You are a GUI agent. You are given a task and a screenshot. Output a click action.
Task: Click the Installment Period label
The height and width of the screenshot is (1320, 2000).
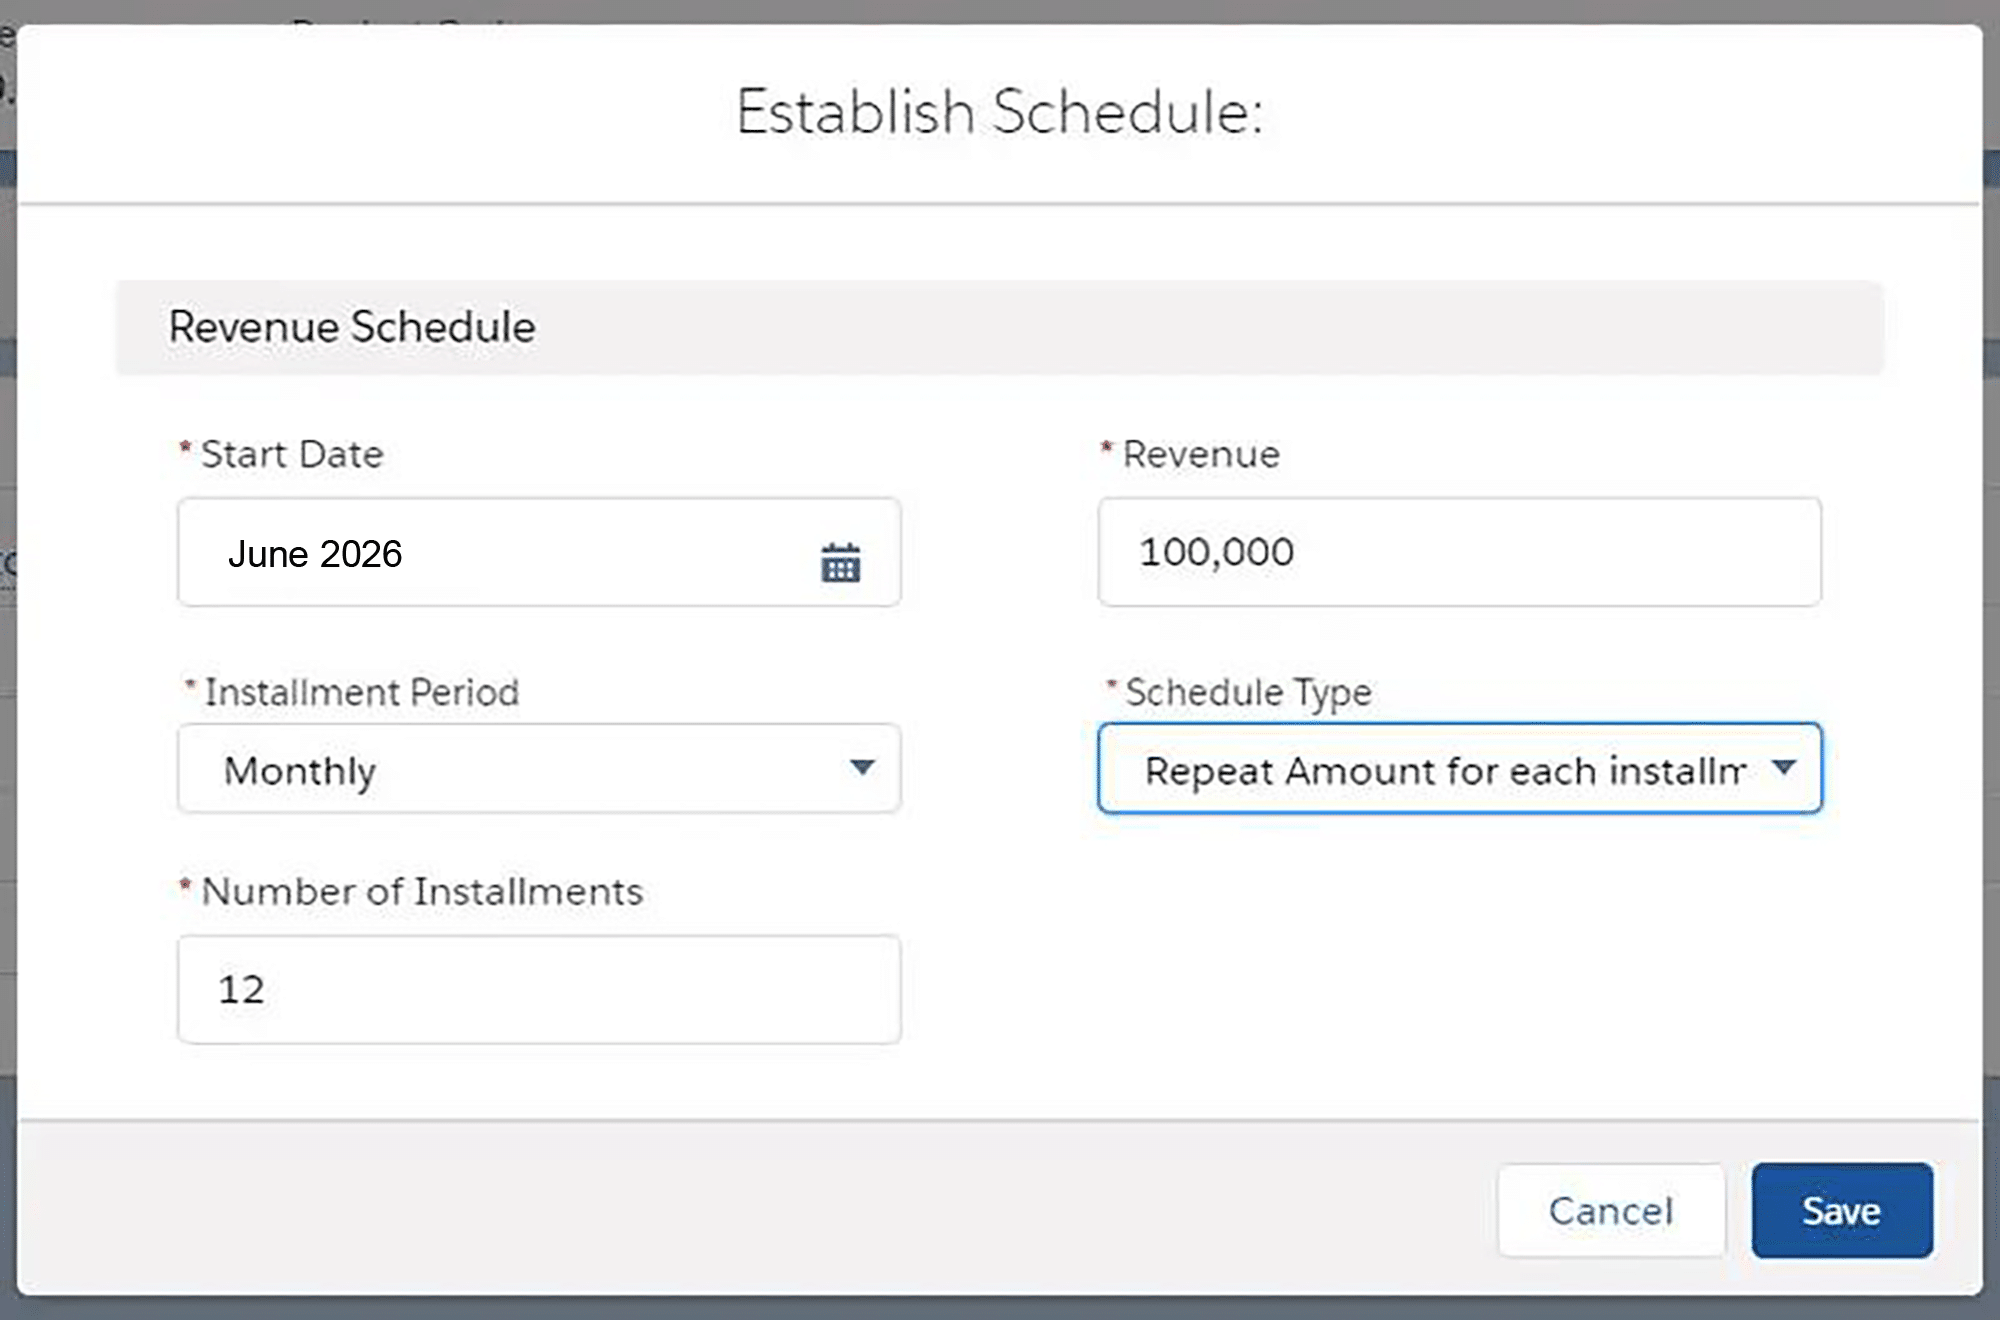tap(361, 692)
